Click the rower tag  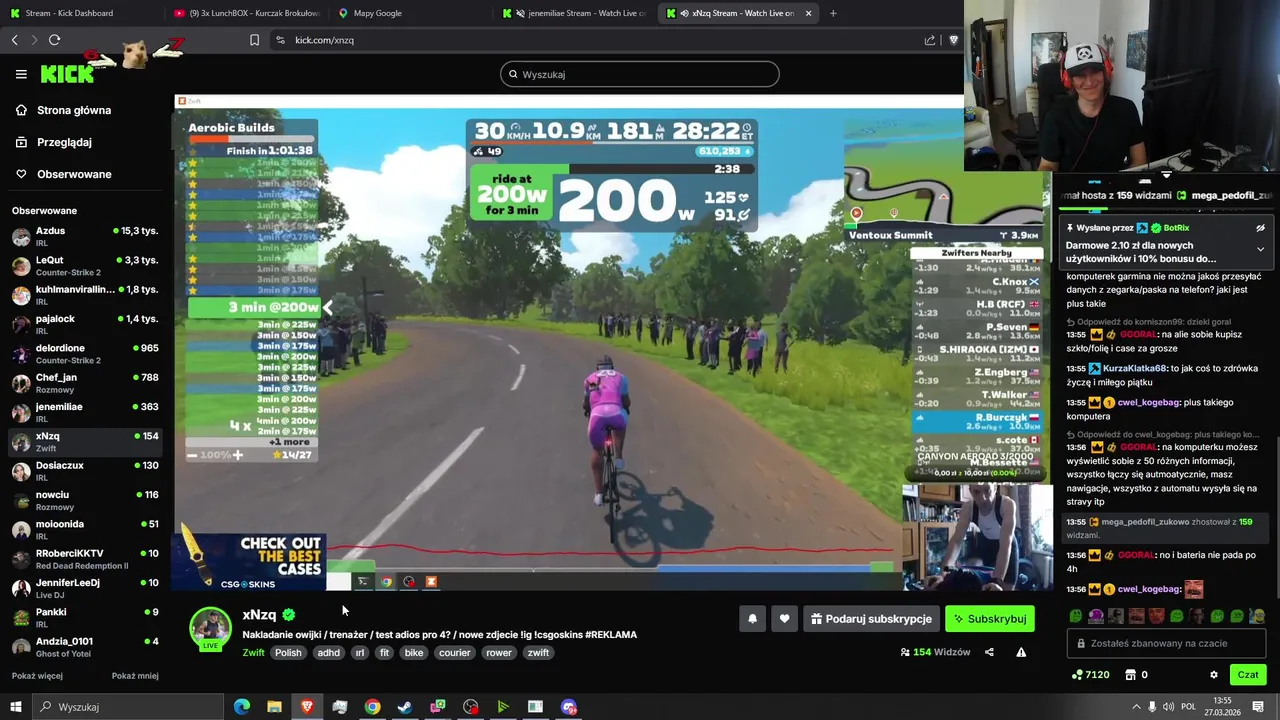tap(499, 653)
